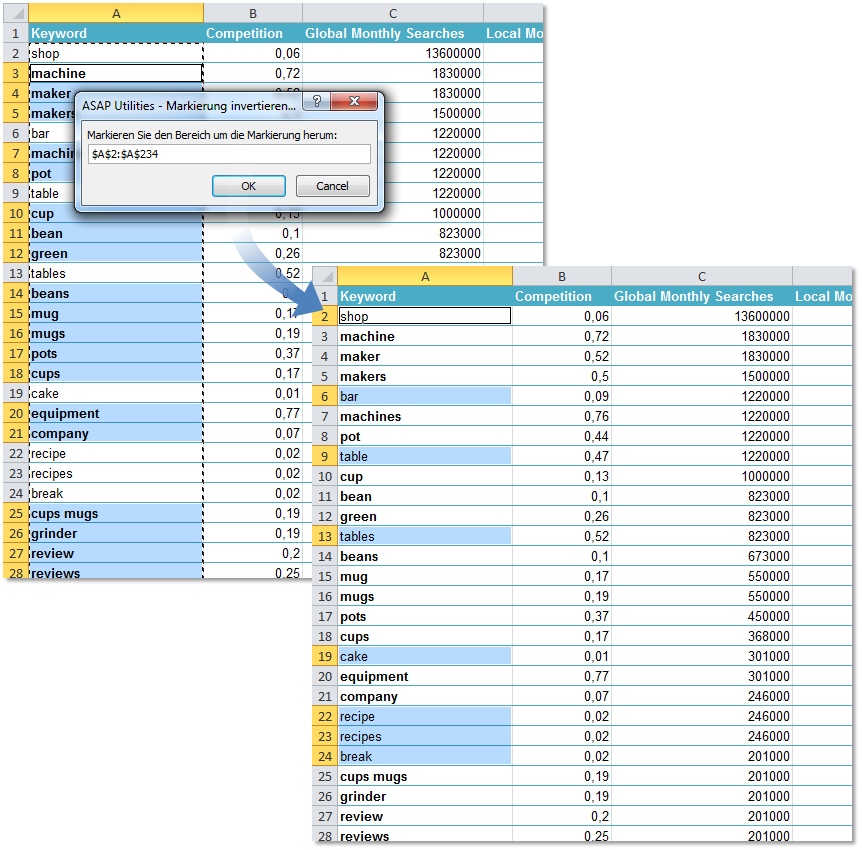Select row header 9 in right sheet

pyautogui.click(x=325, y=456)
